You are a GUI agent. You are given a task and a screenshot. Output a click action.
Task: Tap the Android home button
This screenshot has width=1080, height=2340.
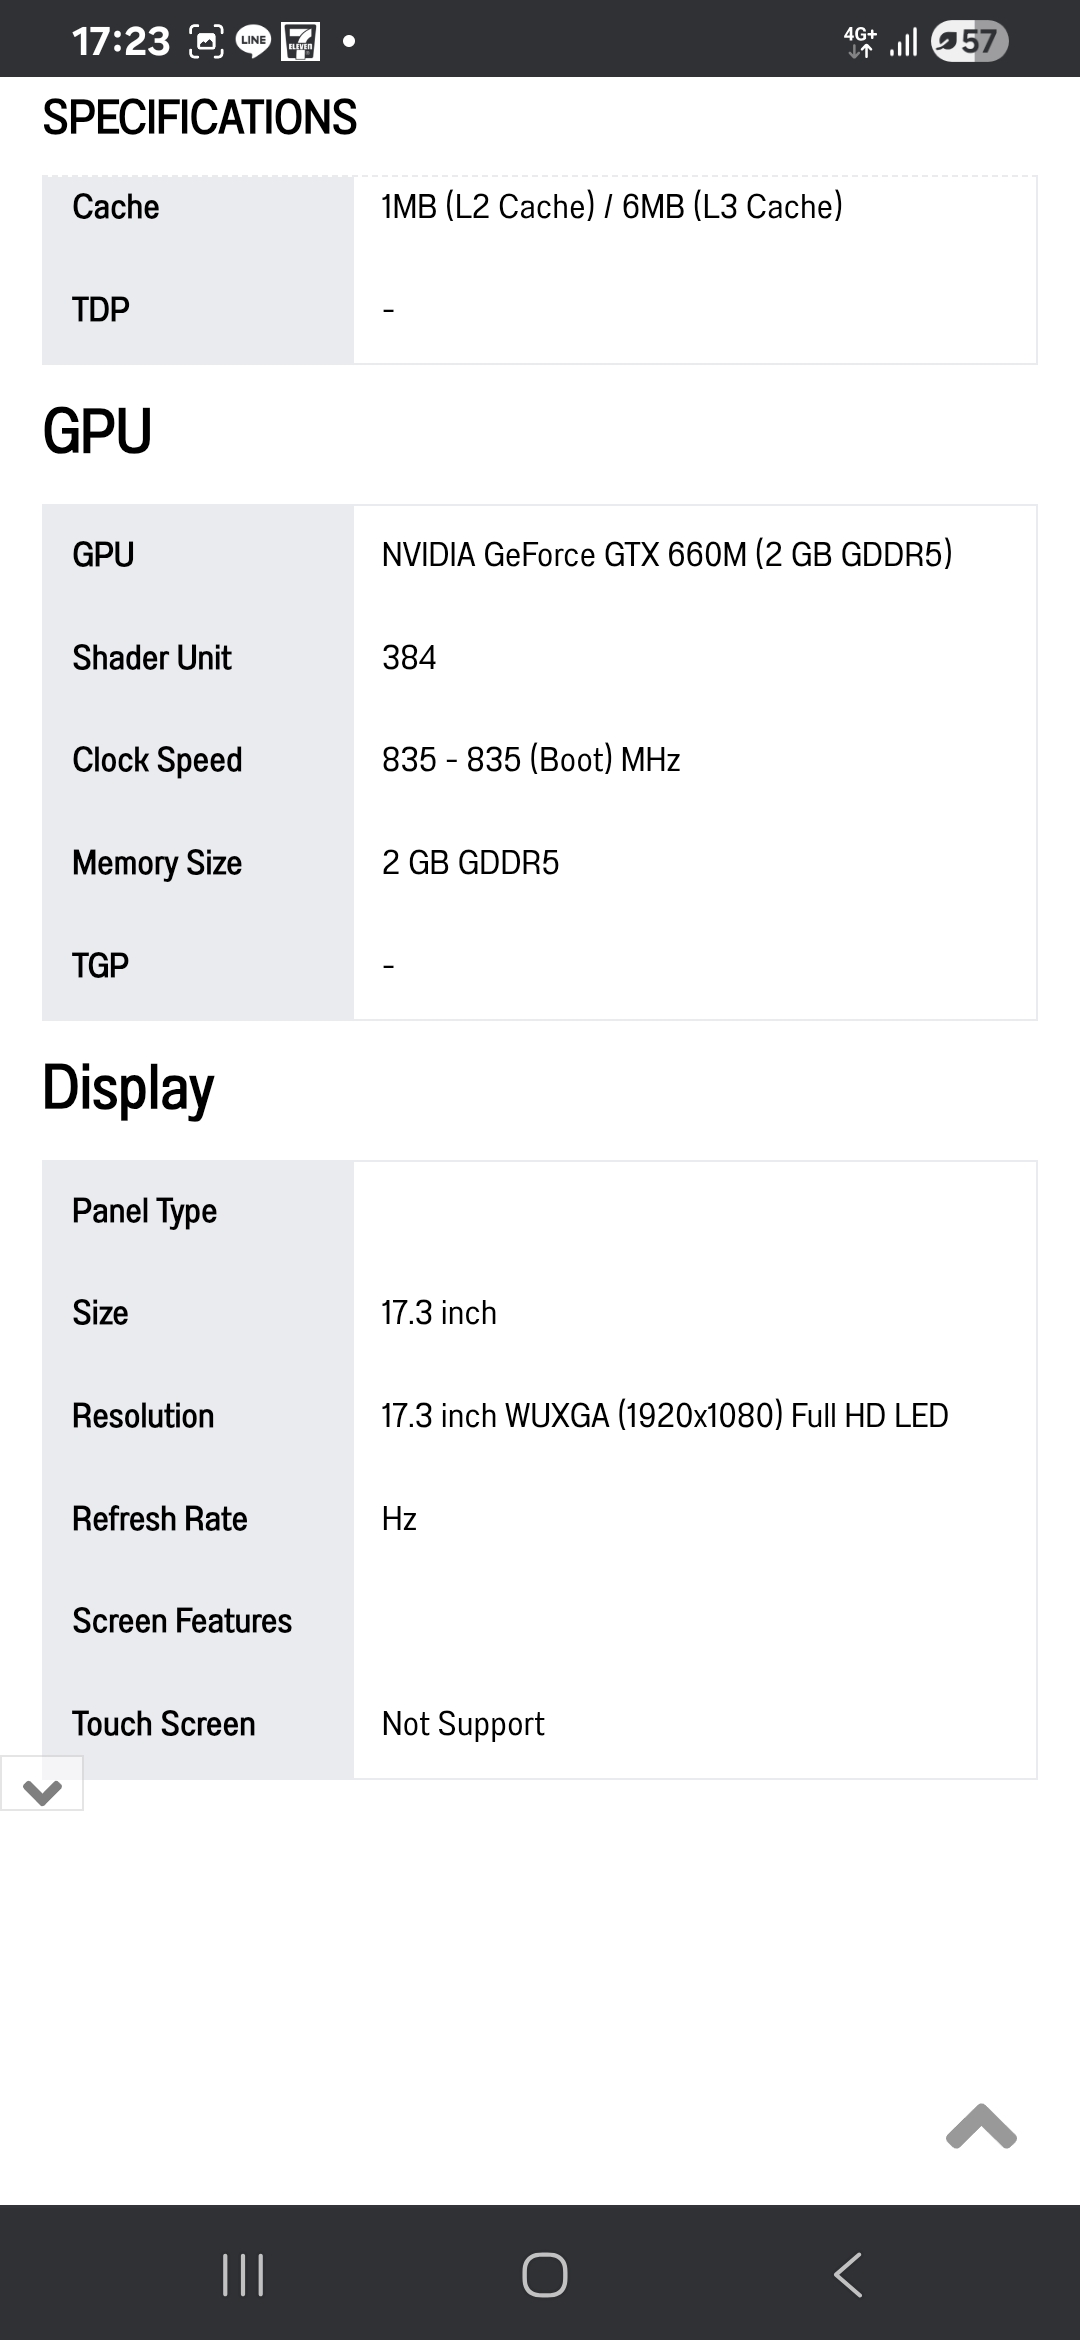[x=544, y=2275]
